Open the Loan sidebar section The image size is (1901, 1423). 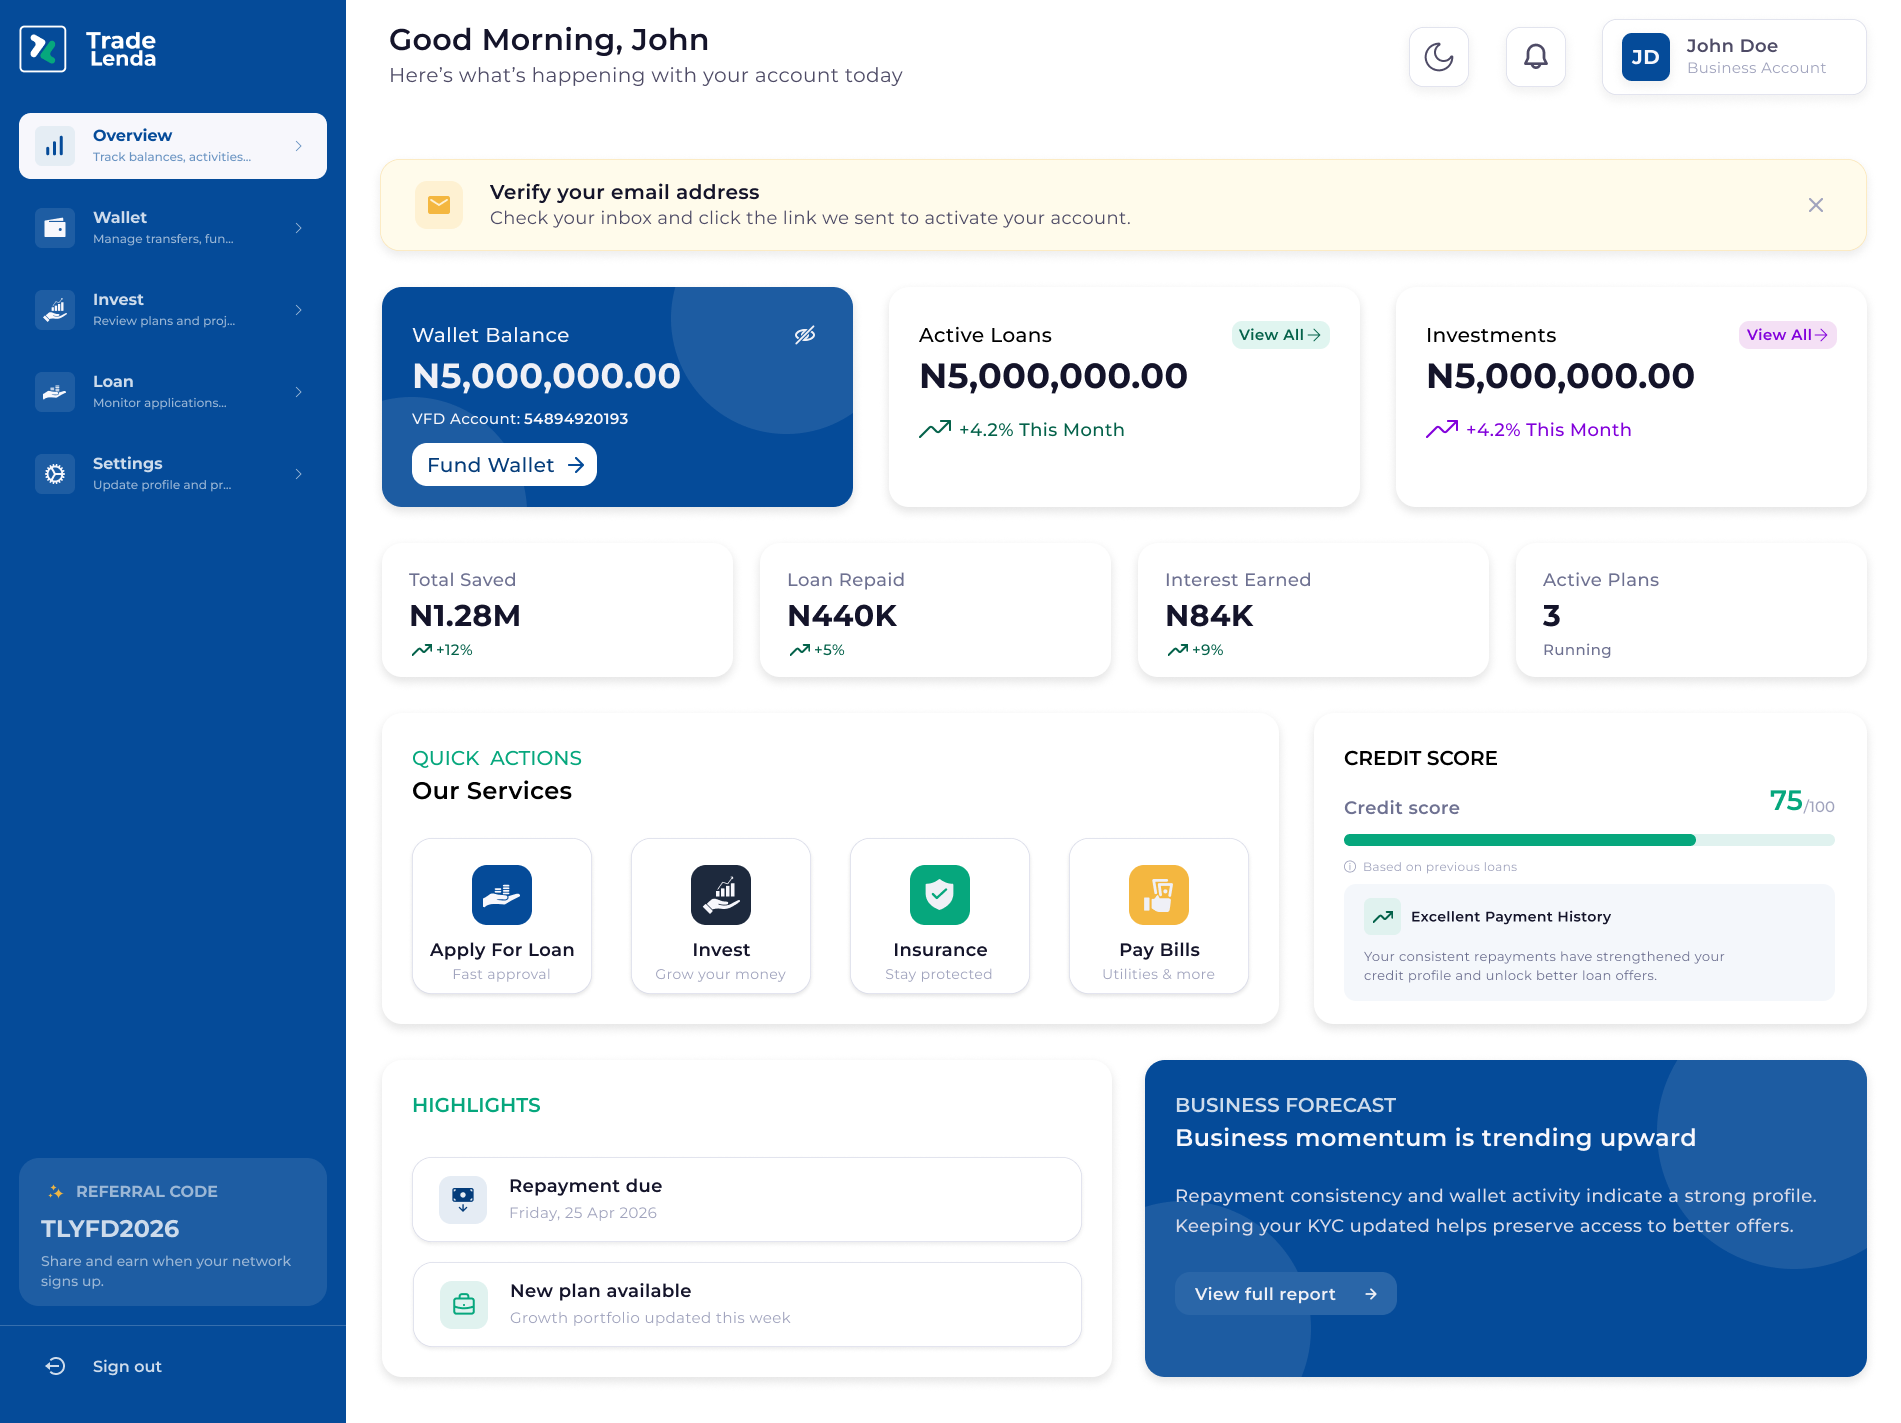[x=173, y=392]
